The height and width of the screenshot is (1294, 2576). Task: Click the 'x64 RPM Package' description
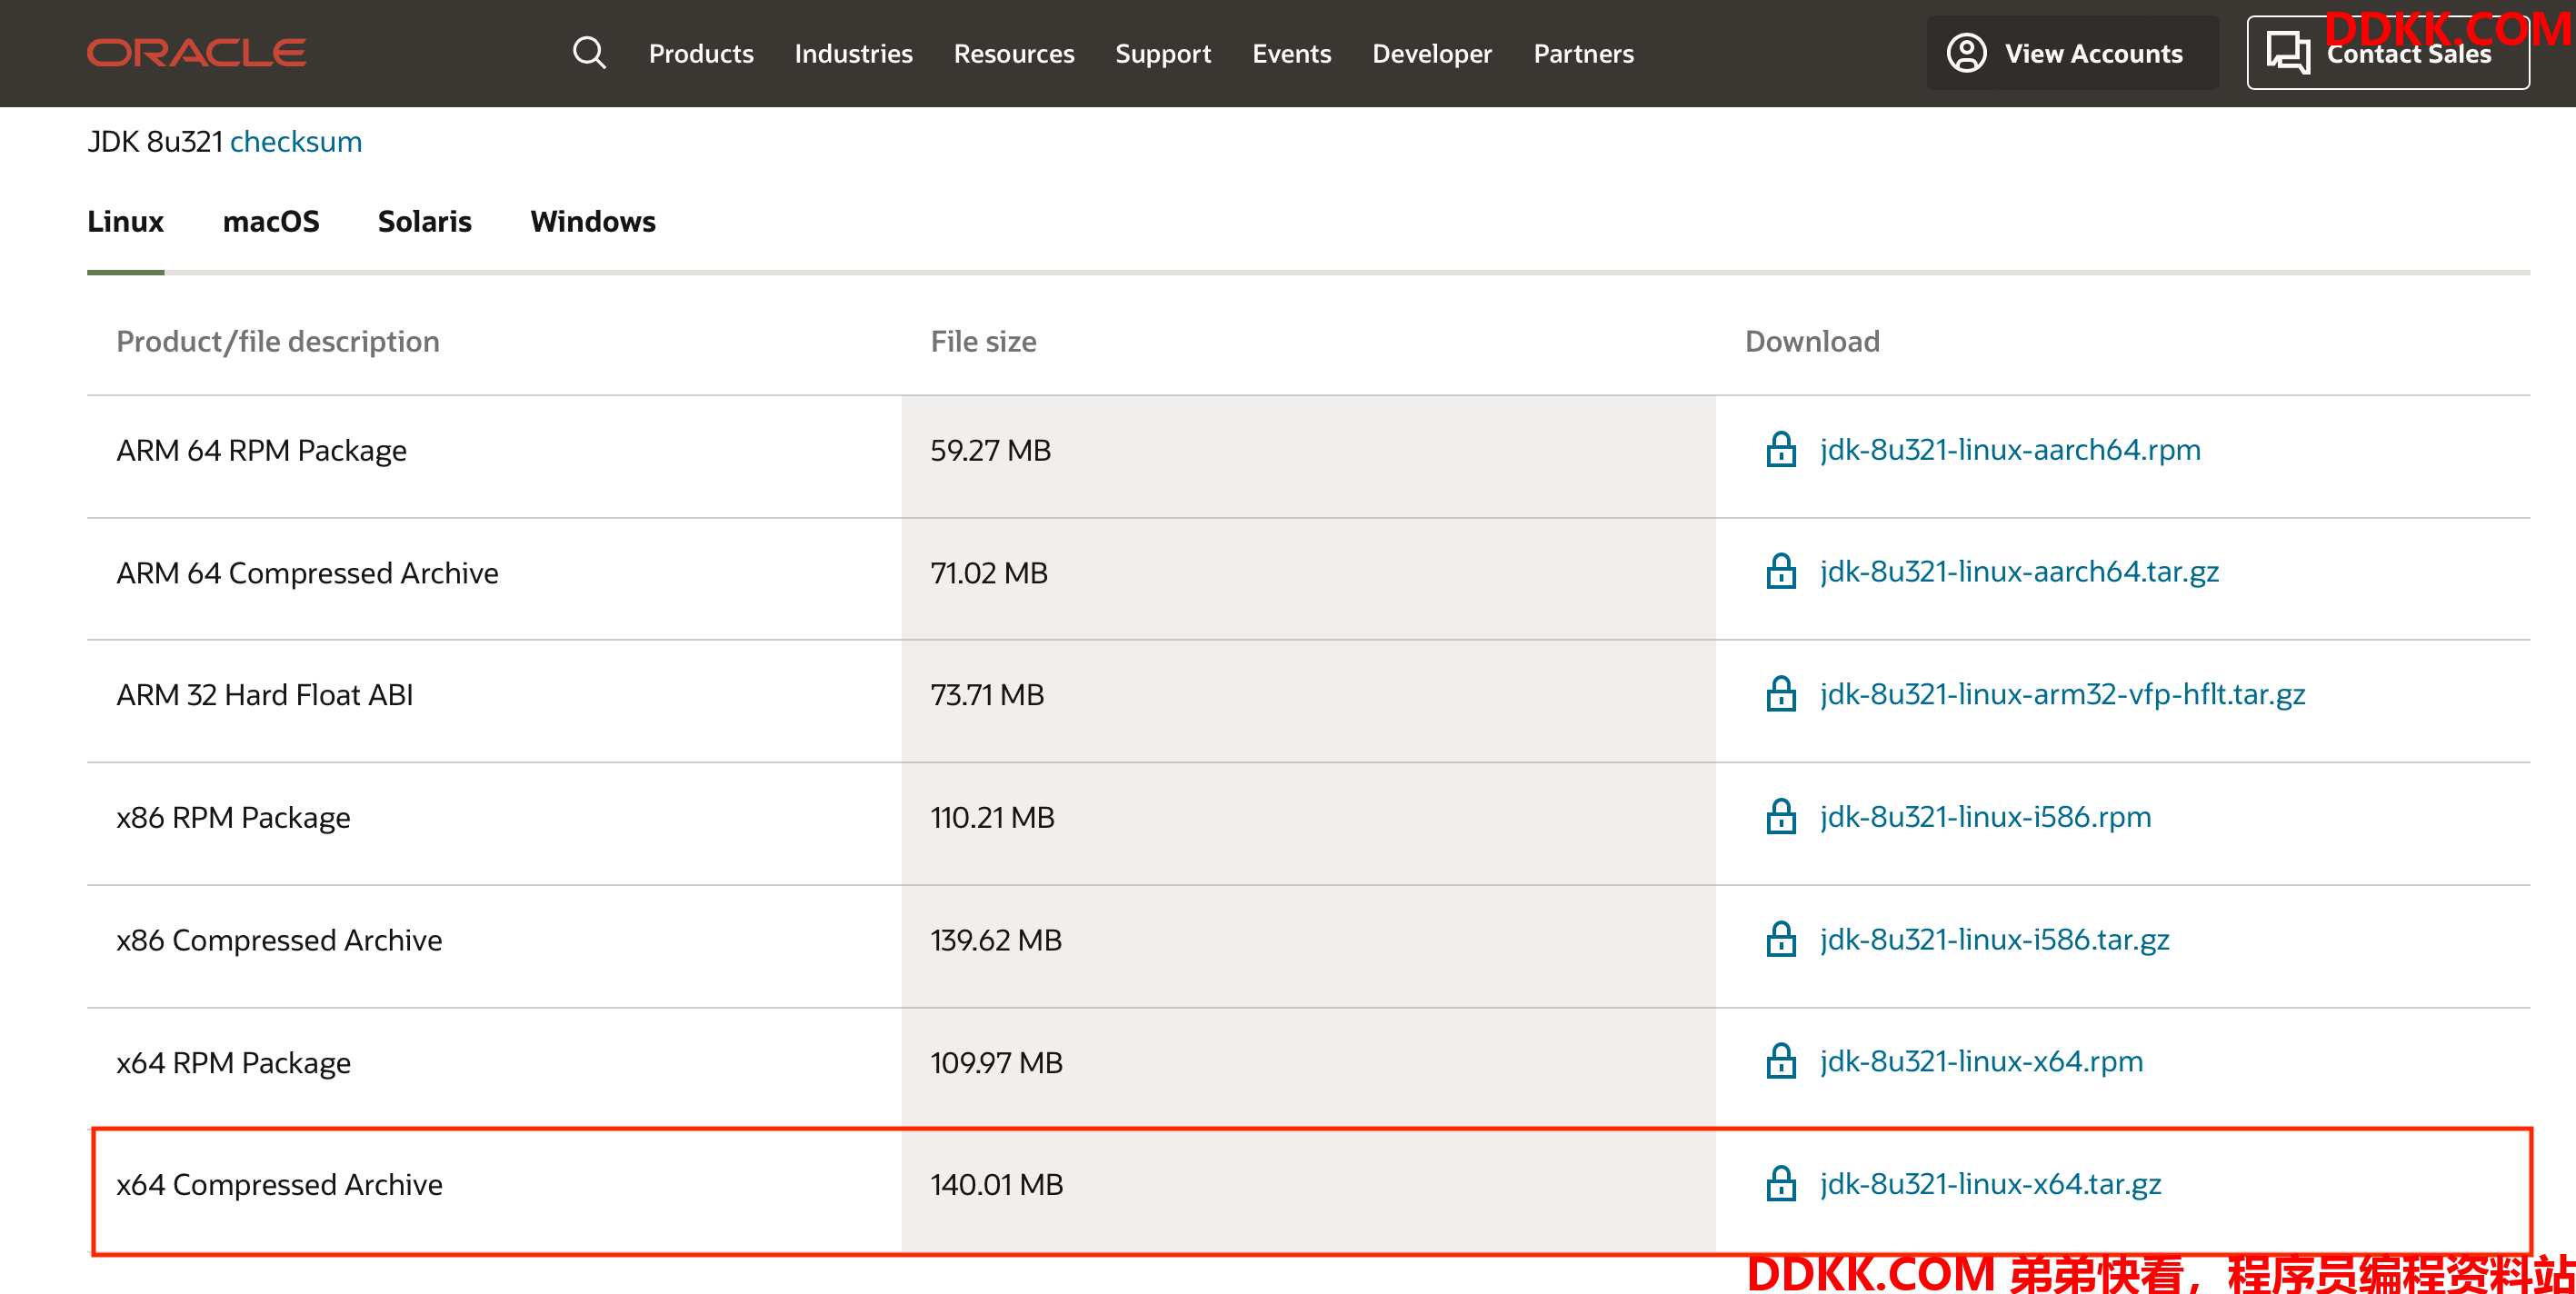coord(233,1062)
